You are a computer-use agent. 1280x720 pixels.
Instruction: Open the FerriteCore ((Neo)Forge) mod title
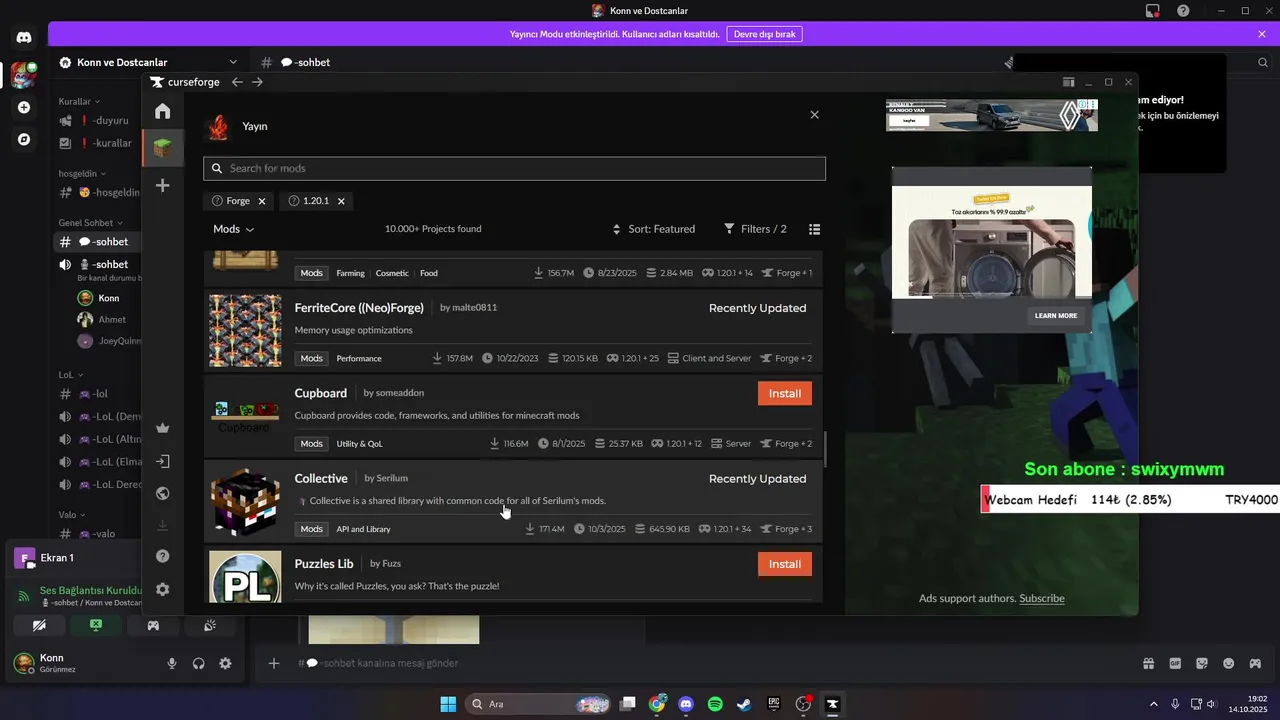coord(359,308)
